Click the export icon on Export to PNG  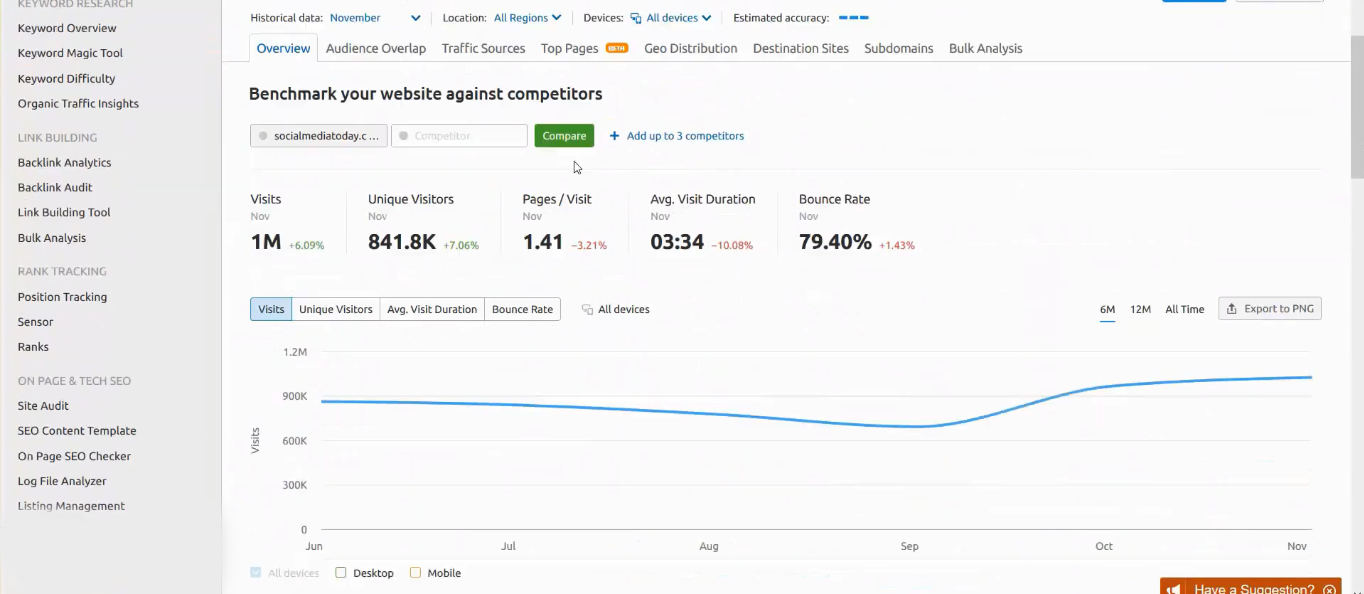[1232, 309]
